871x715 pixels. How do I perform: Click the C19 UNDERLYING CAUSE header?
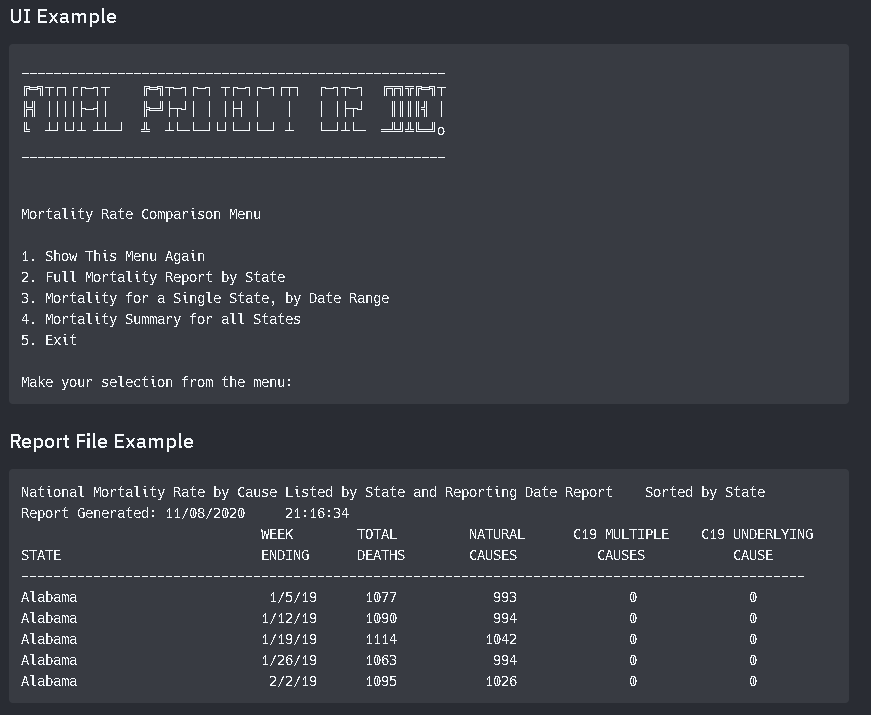click(753, 545)
